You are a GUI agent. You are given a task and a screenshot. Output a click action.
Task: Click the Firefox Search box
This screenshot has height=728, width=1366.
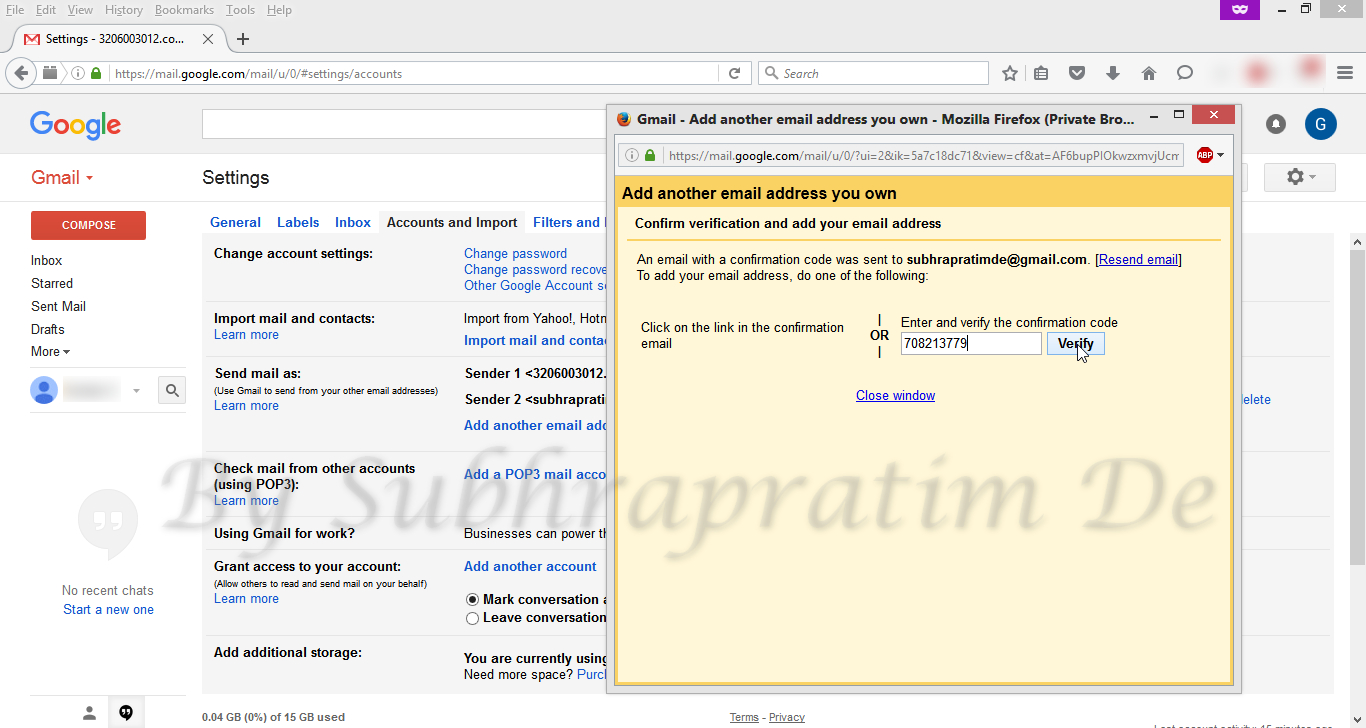tap(874, 73)
